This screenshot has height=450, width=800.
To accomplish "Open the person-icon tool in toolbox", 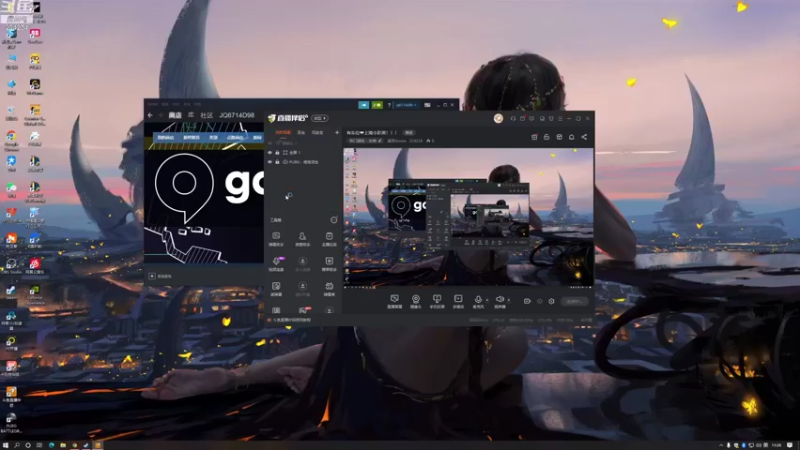I will pyautogui.click(x=303, y=239).
